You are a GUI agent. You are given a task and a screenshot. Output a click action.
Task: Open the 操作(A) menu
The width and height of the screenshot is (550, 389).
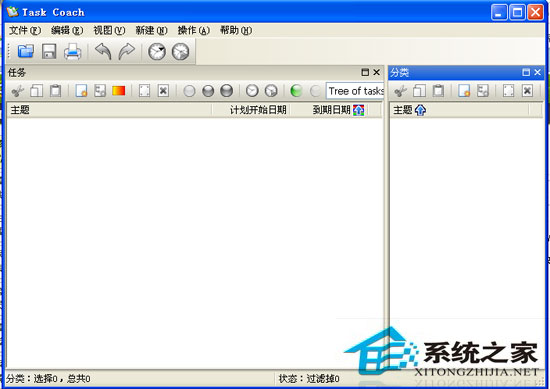pos(194,31)
